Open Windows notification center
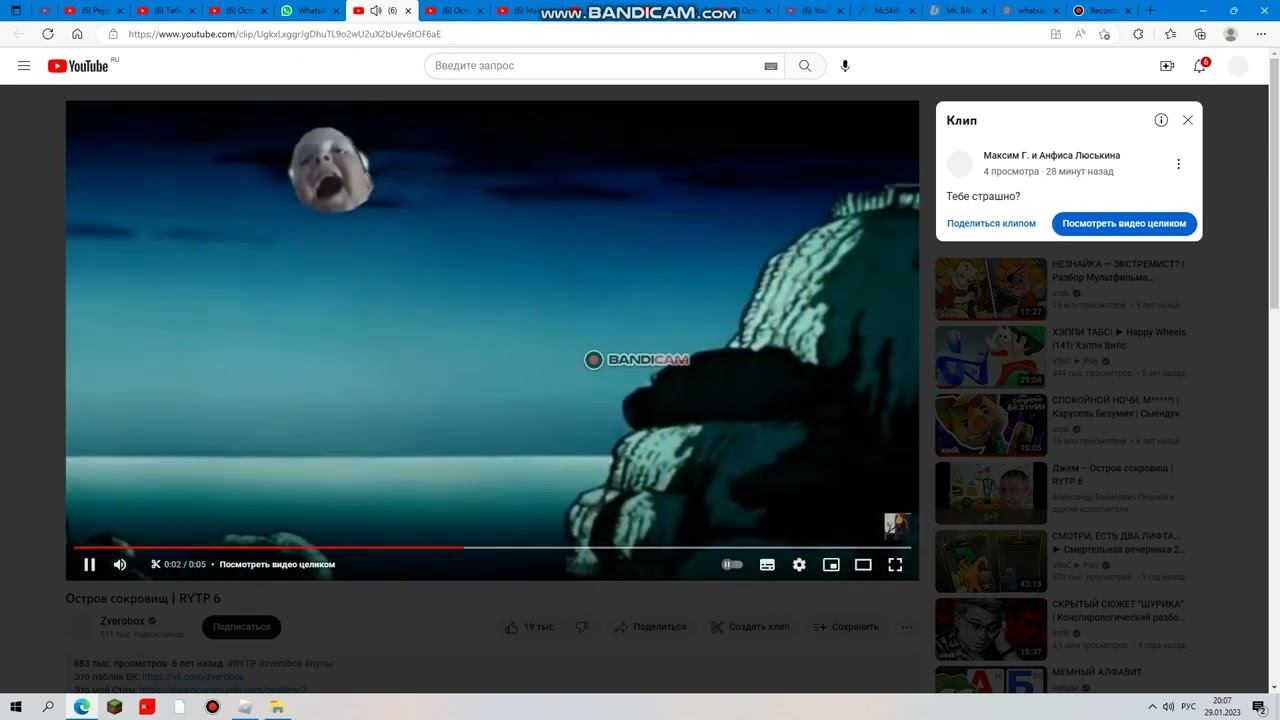Viewport: 1280px width, 720px height. 1259,706
